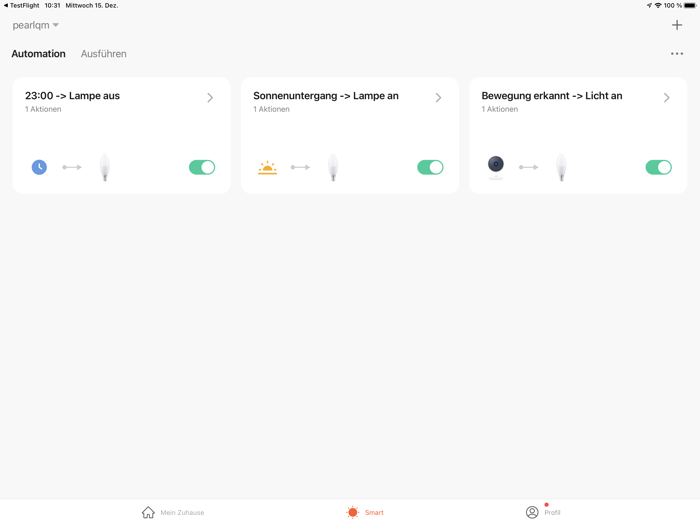Click the bulb icon in Sonnenuntergang card
Viewport: 700px width, 525px height.
pyautogui.click(x=333, y=167)
